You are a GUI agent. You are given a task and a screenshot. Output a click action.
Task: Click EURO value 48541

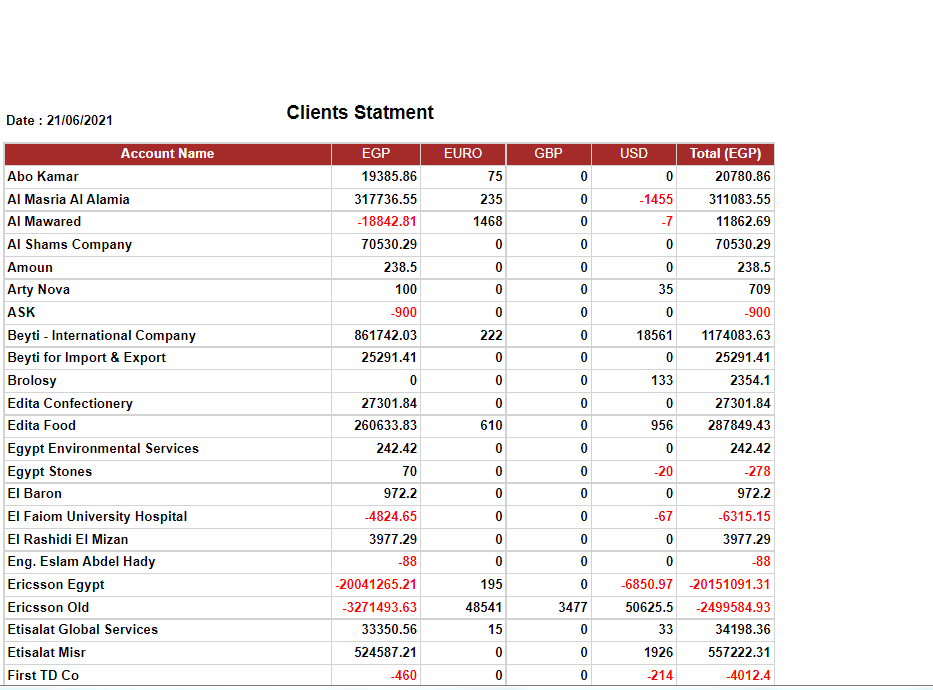click(484, 607)
